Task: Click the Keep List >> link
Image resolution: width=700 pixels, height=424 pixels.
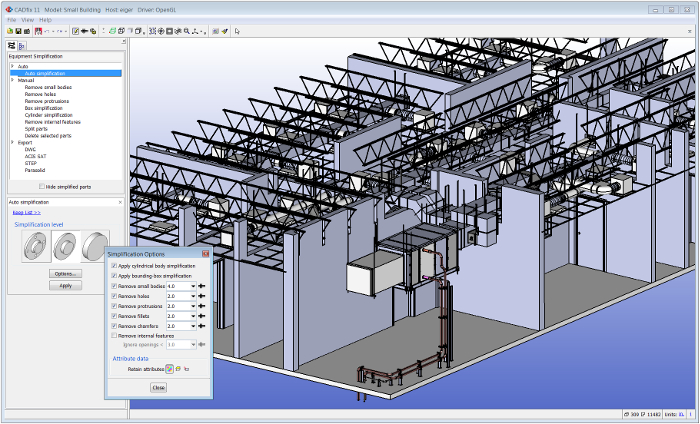Action: pyautogui.click(x=26, y=212)
